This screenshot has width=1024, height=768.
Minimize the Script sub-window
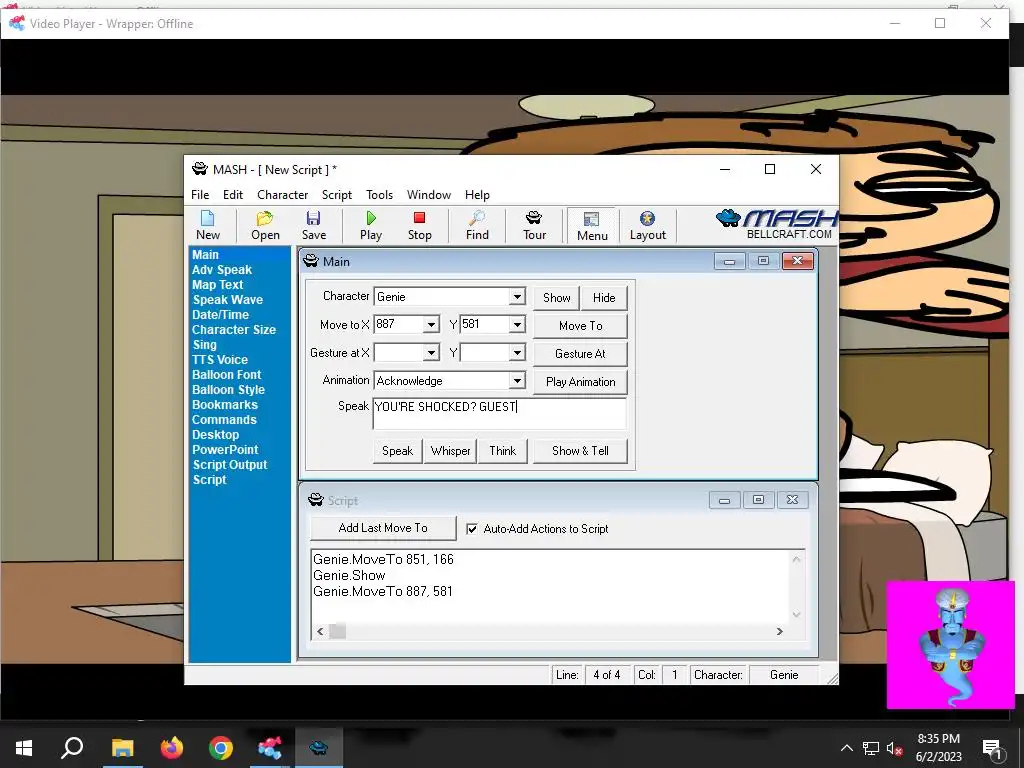coord(724,500)
